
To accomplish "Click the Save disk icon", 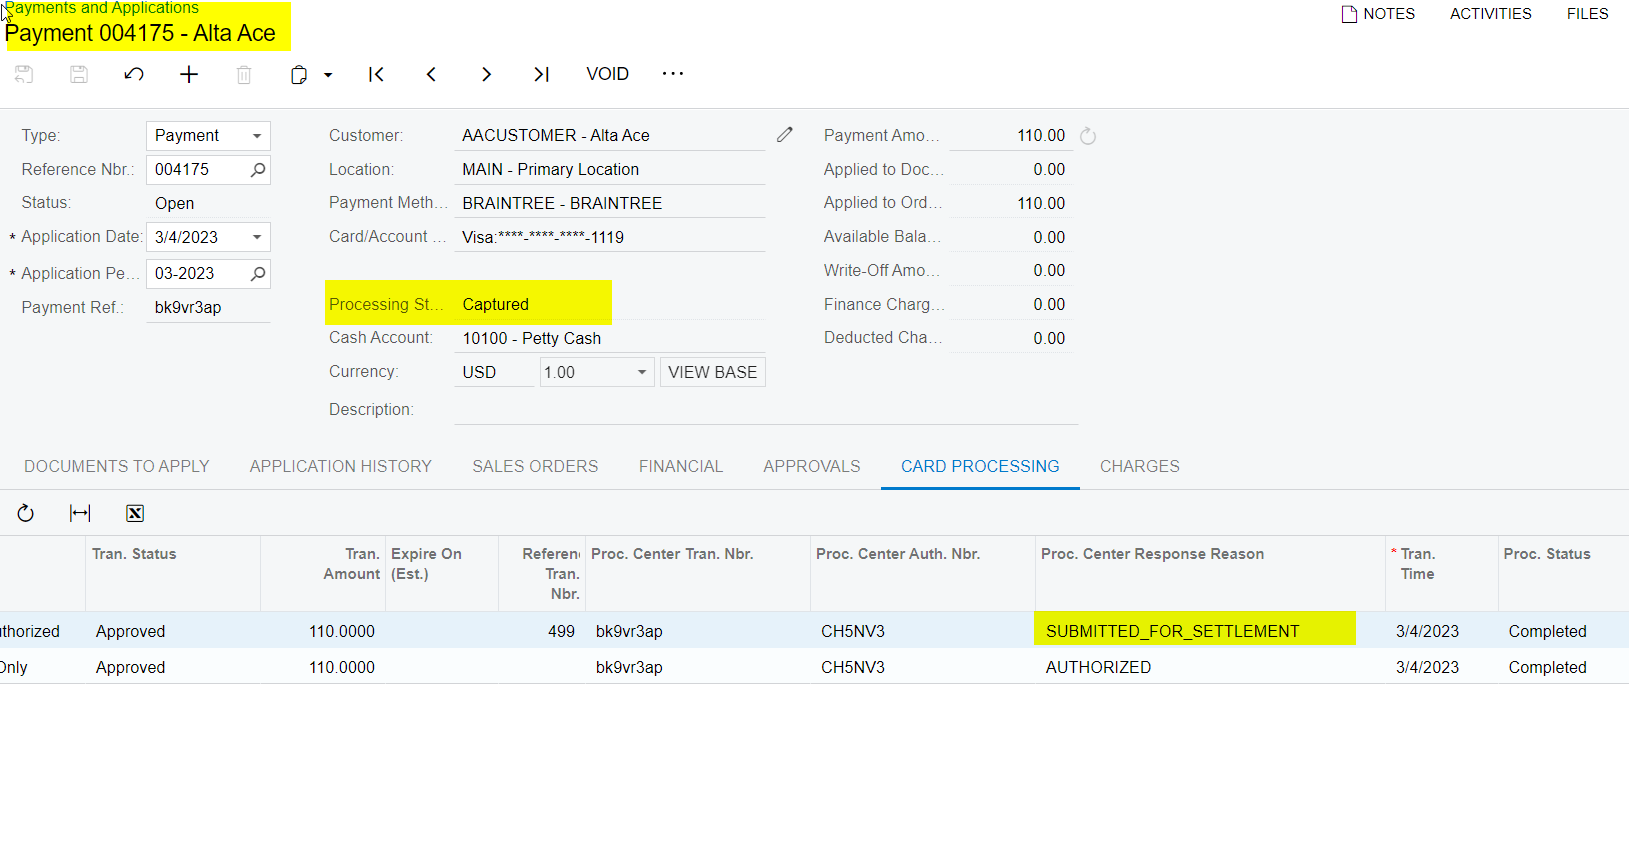I will coord(79,74).
